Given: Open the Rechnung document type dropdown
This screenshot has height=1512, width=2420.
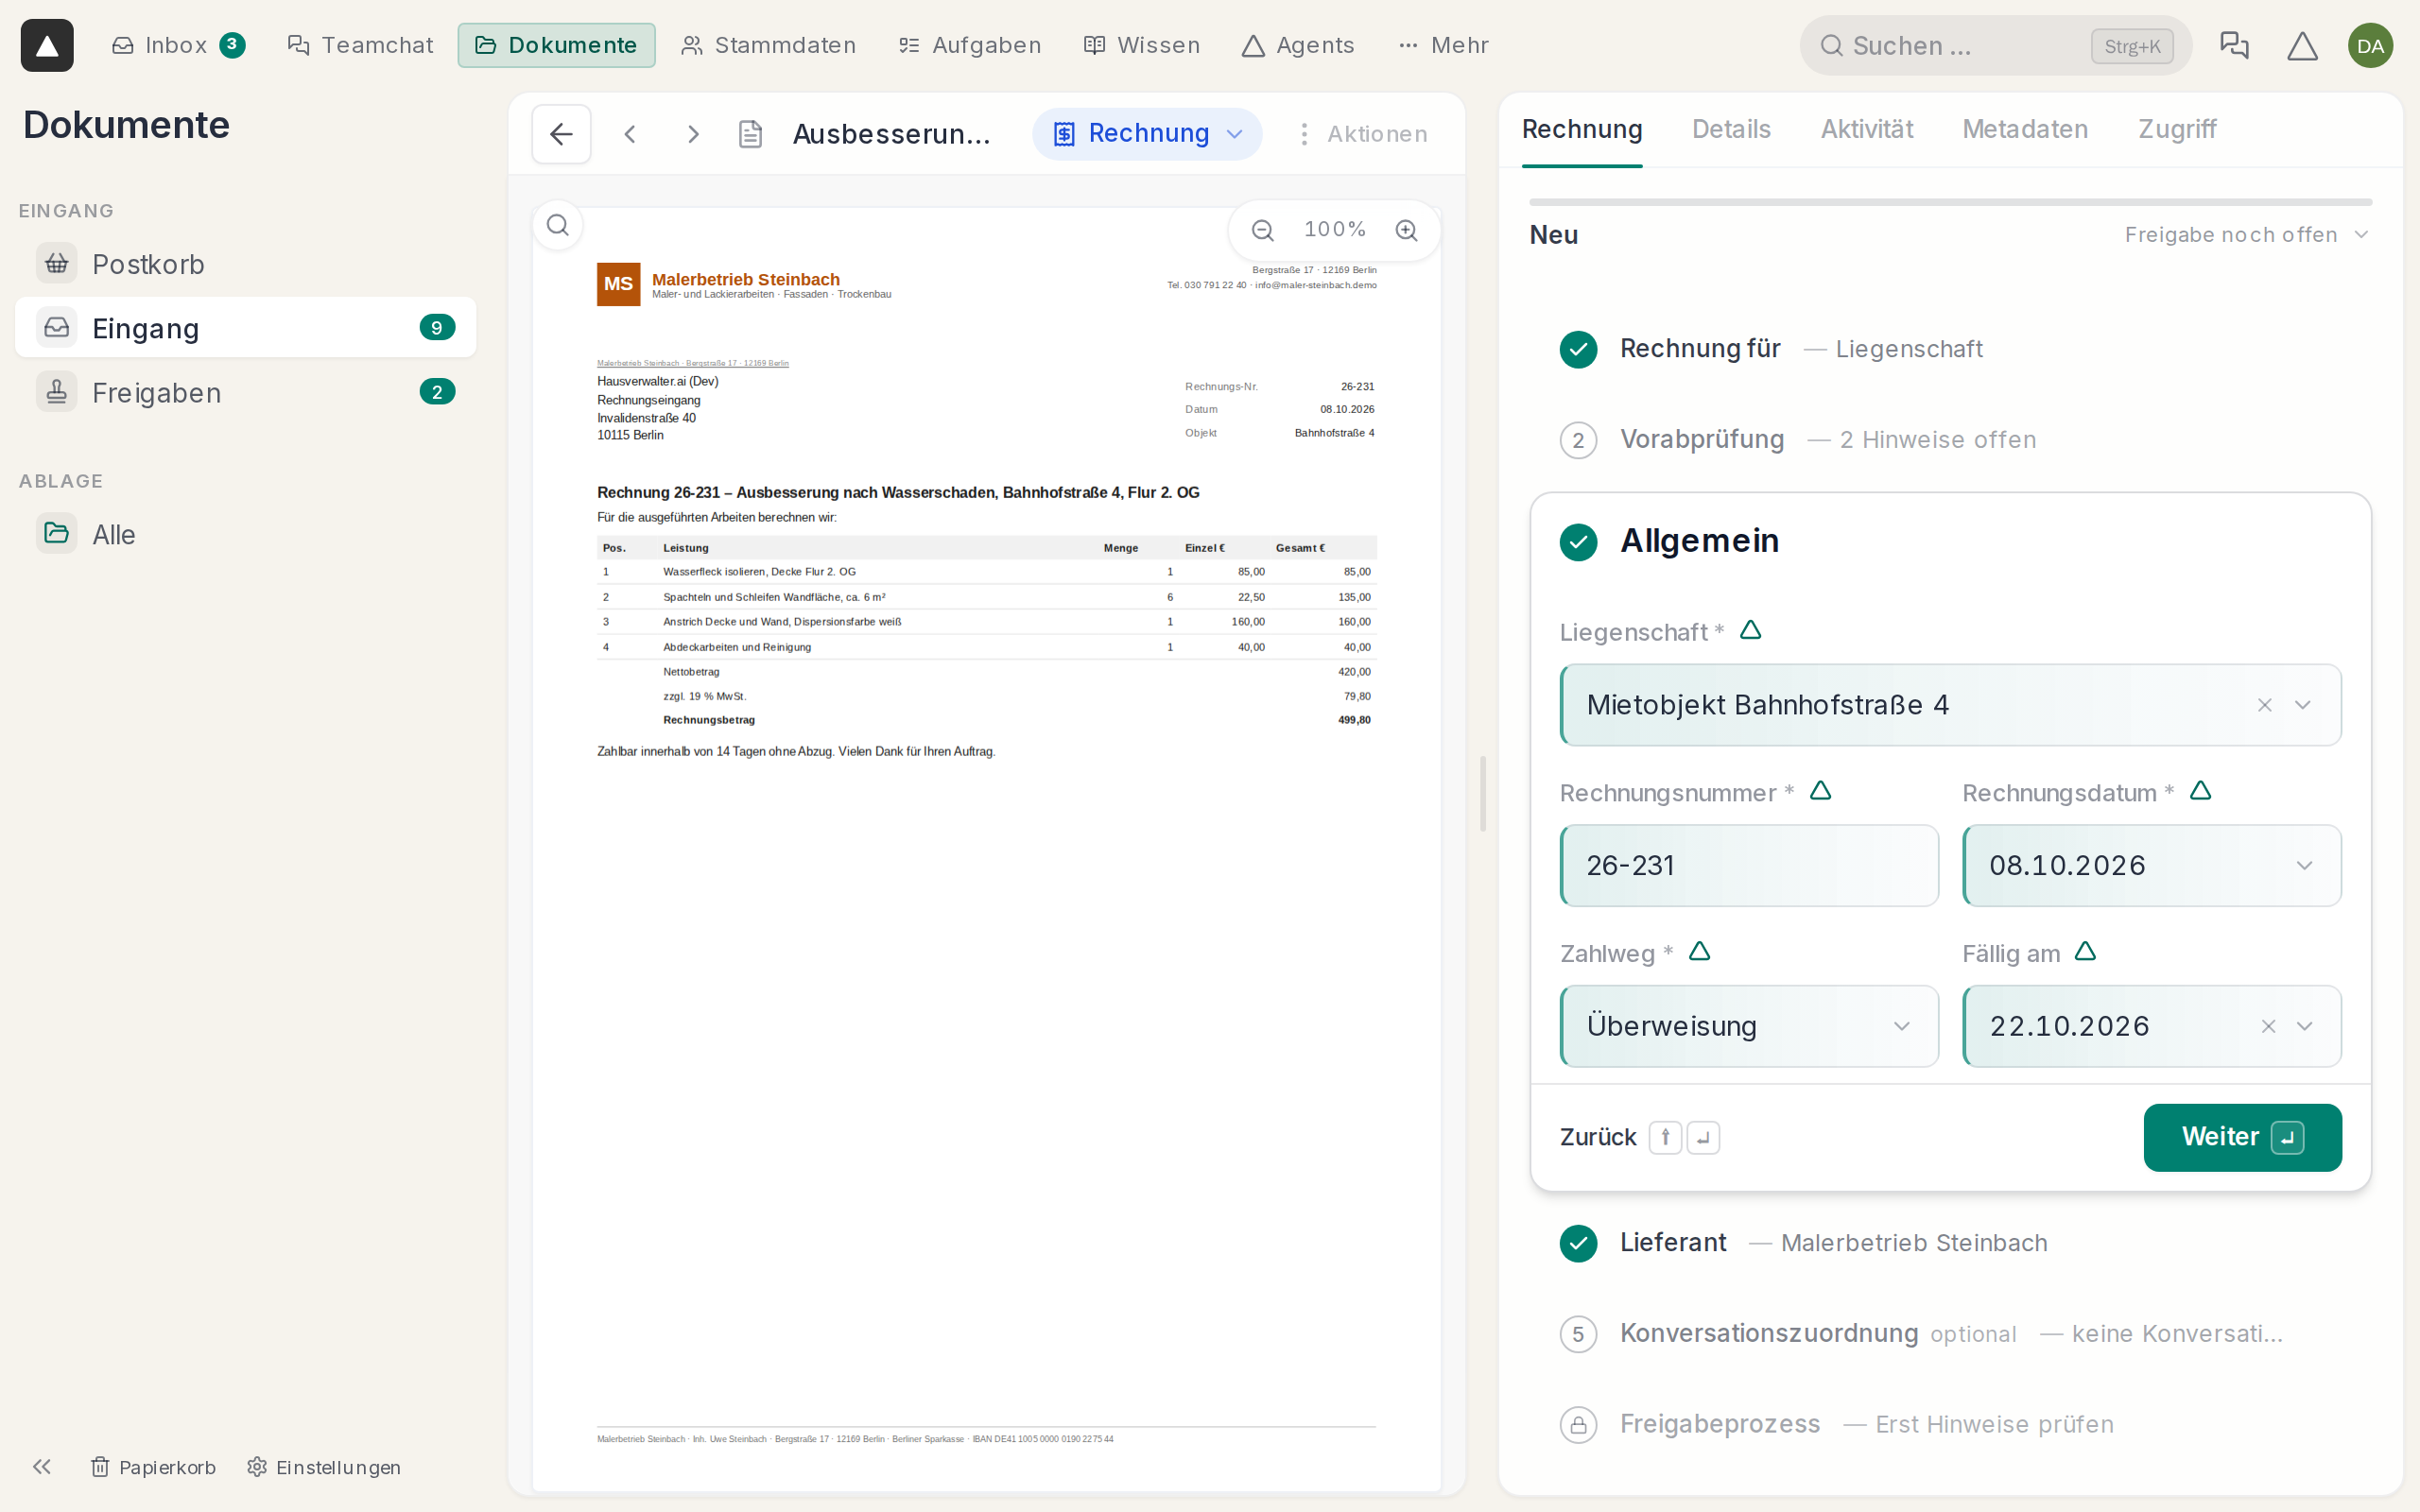Looking at the screenshot, I should [1147, 134].
